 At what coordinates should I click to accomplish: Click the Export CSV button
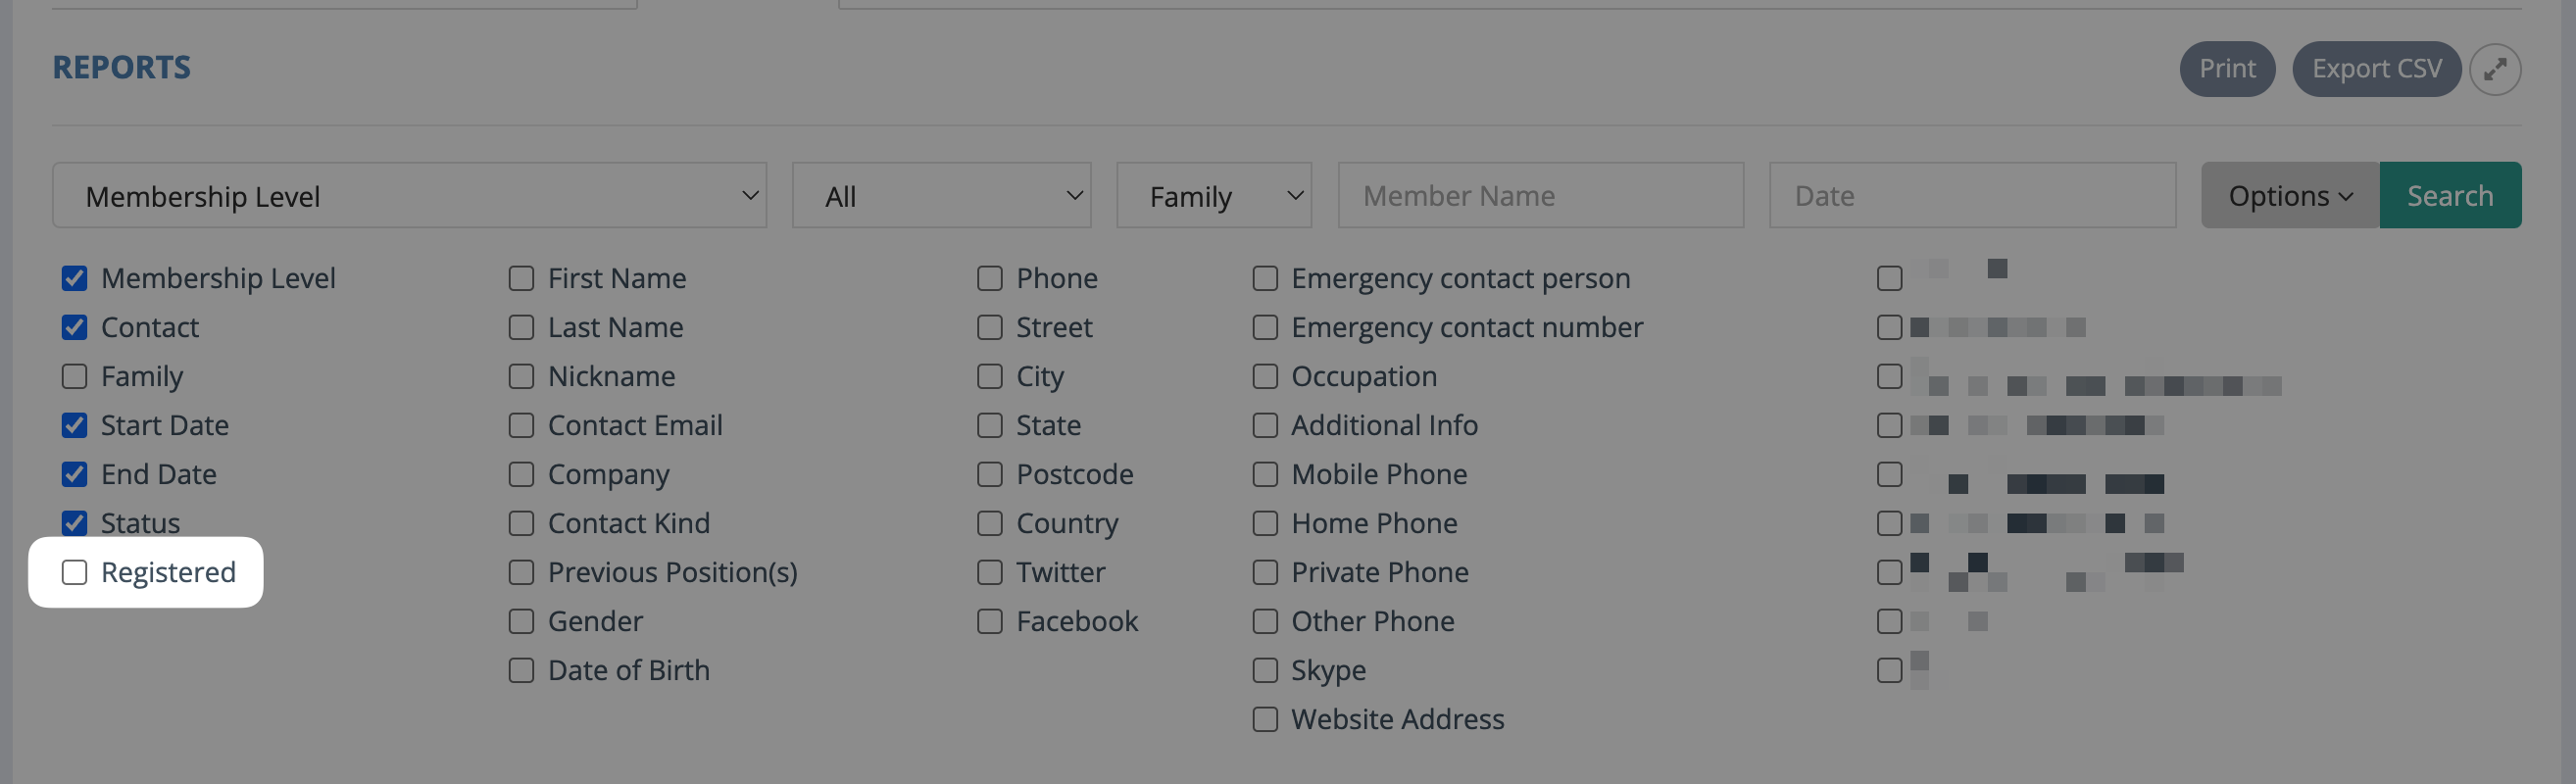click(2376, 69)
